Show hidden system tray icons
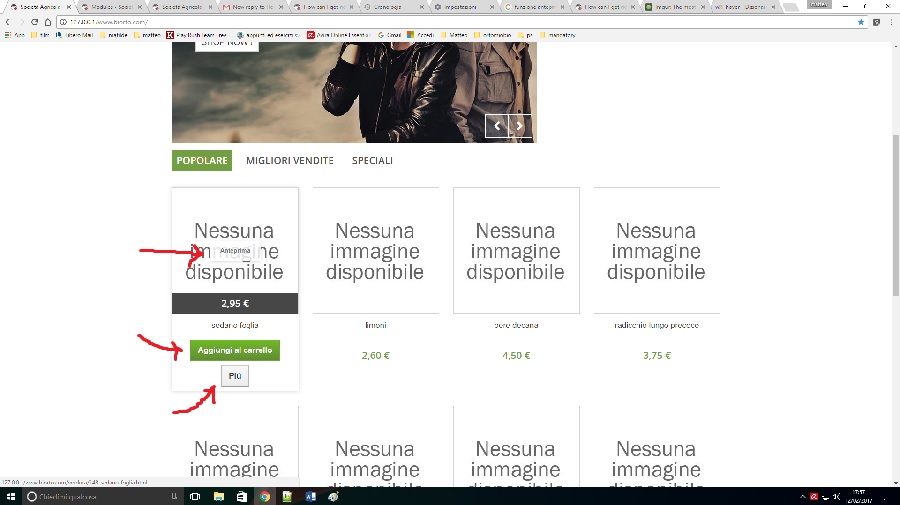Viewport: 900px width, 505px height. (x=802, y=496)
